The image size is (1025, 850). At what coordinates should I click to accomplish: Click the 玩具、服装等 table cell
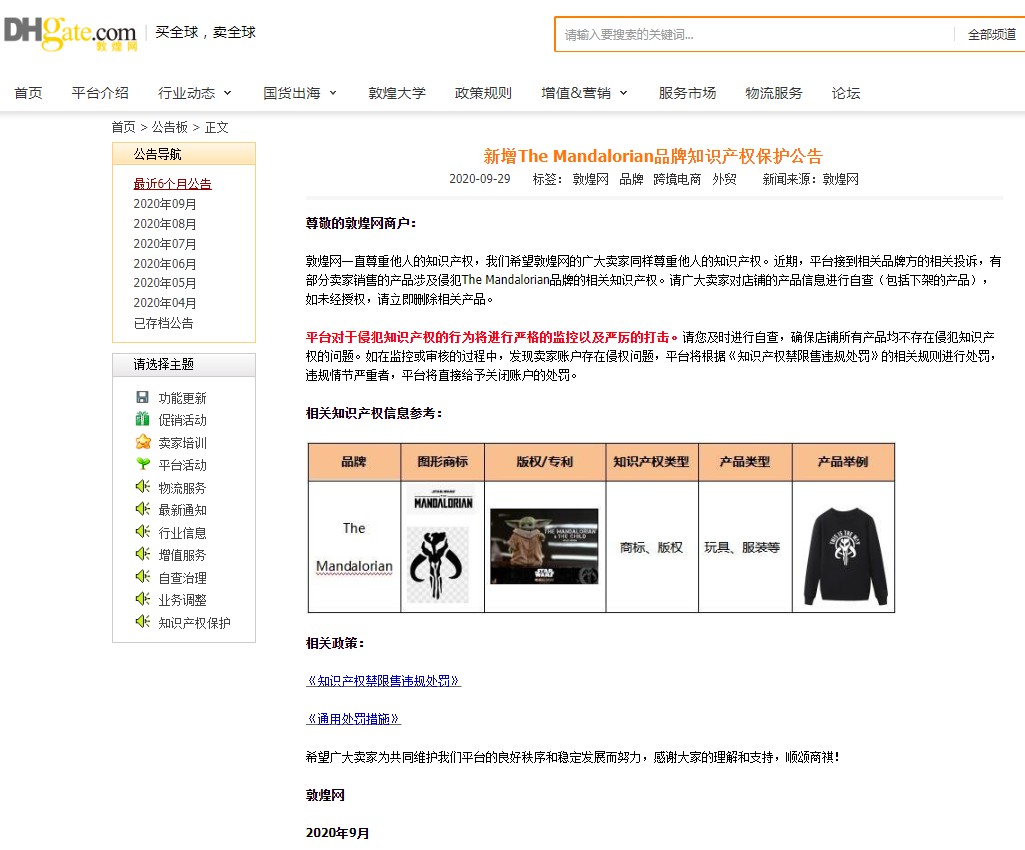pos(745,547)
